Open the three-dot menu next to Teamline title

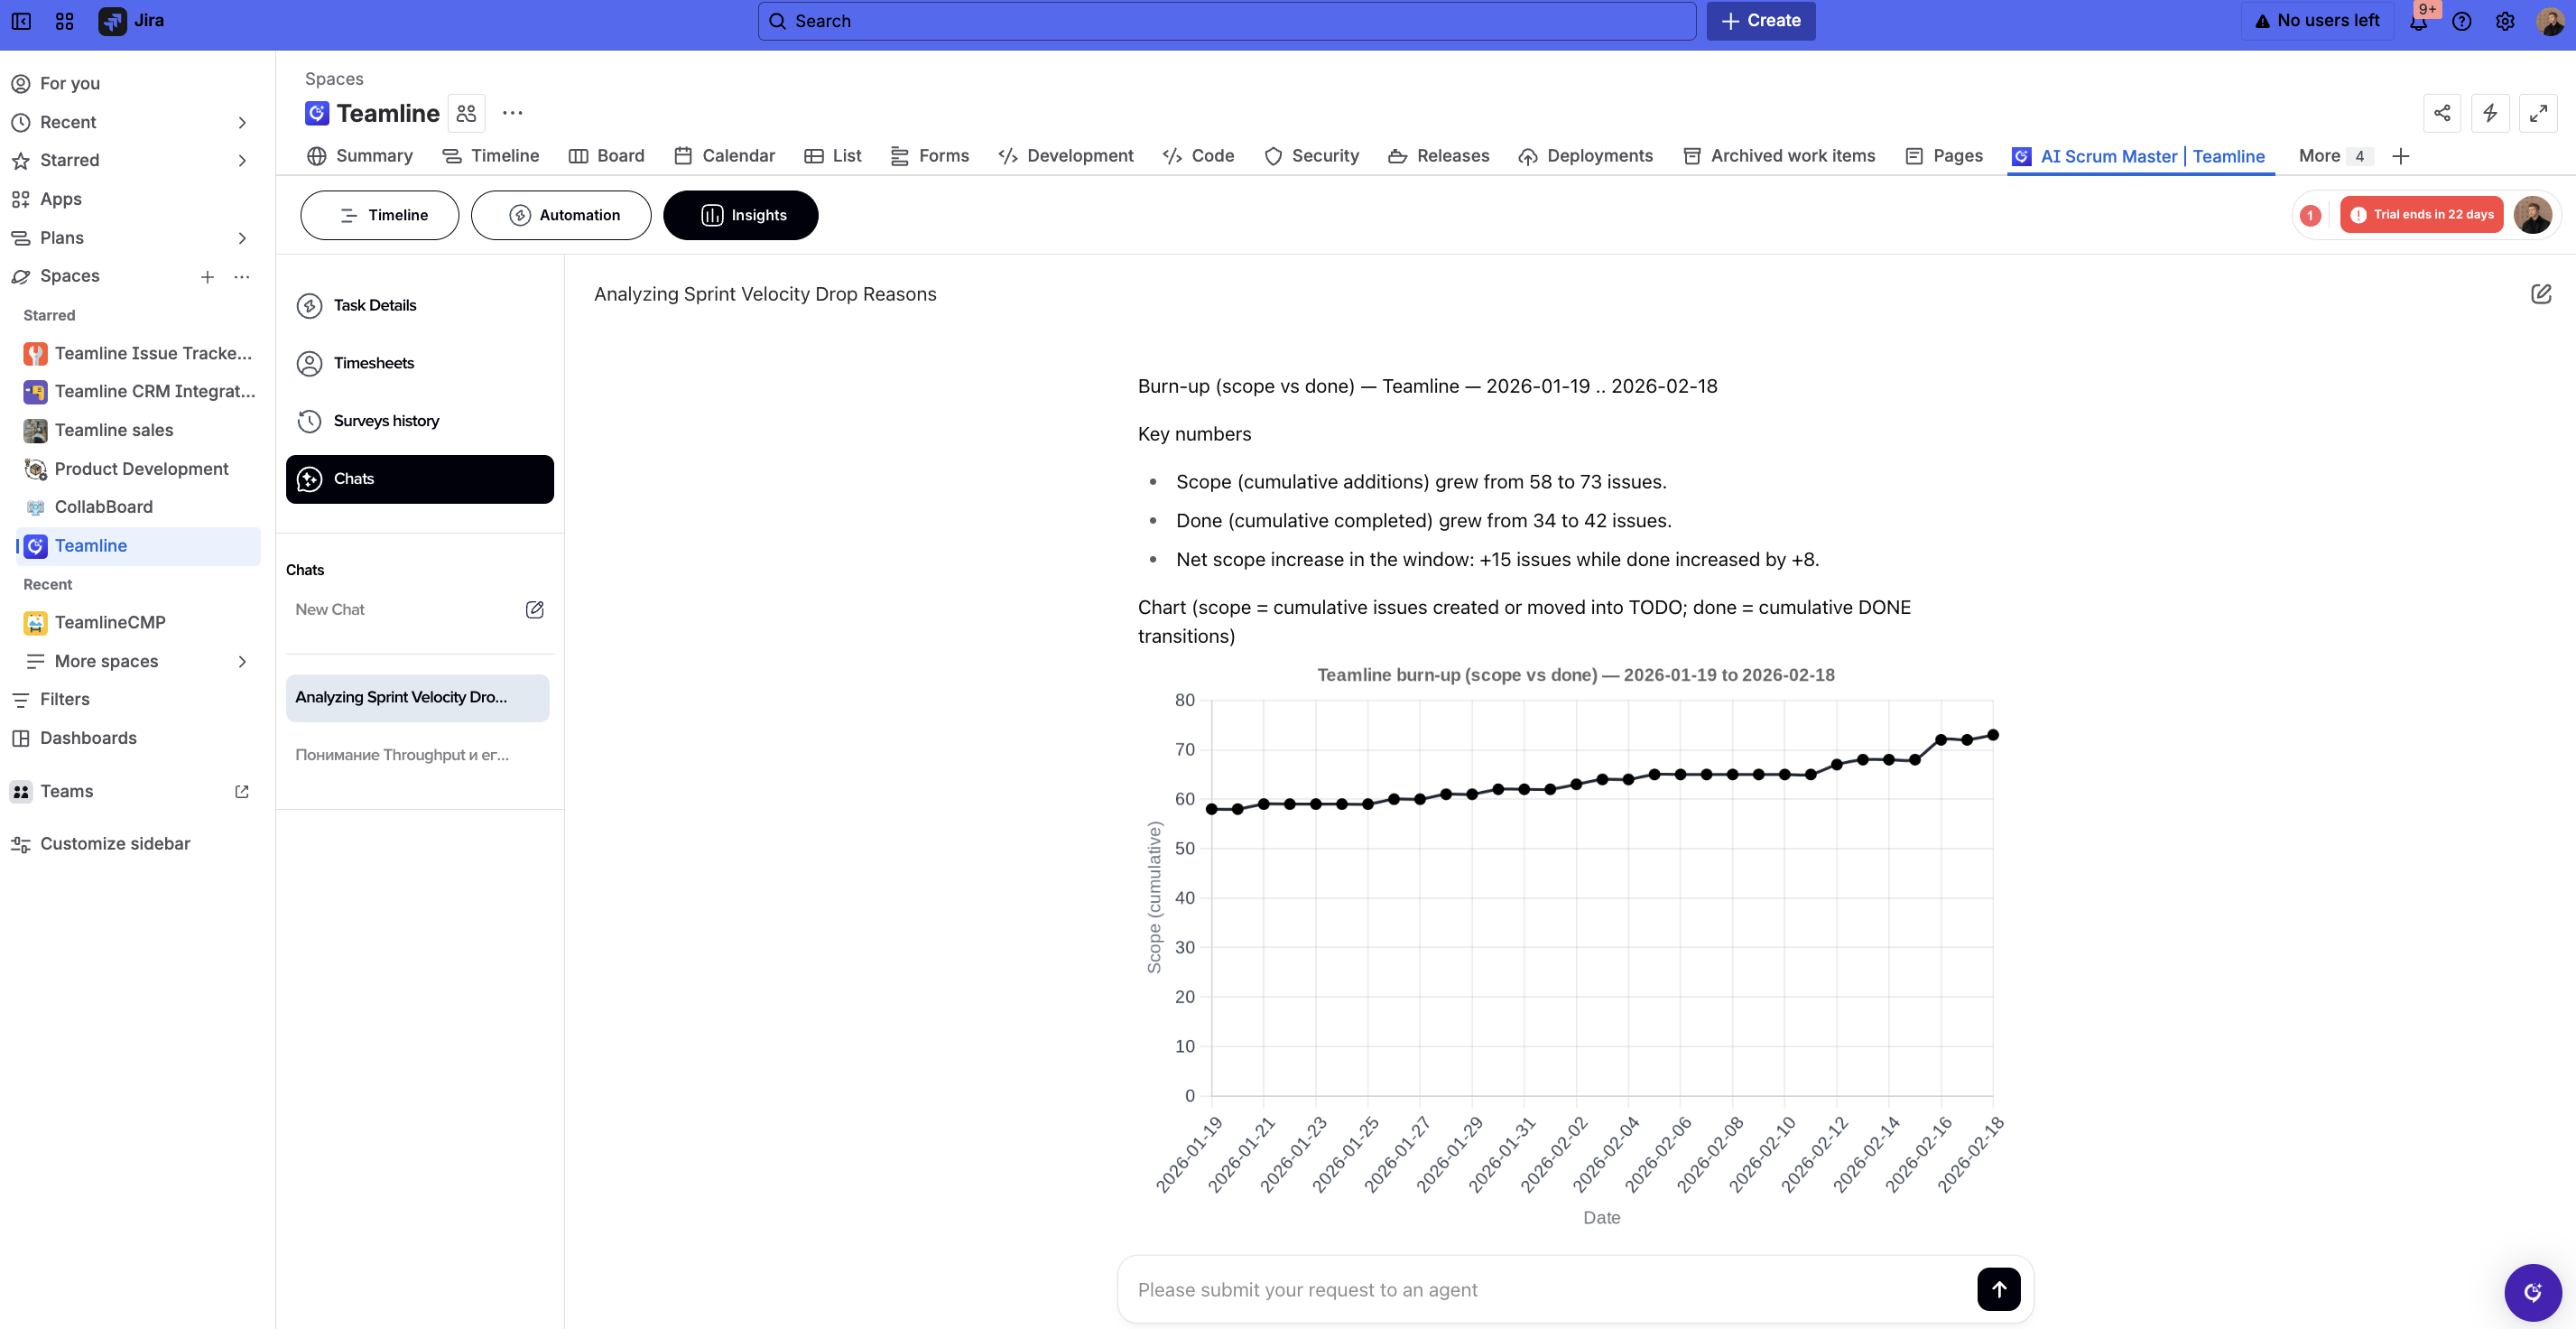pyautogui.click(x=513, y=113)
